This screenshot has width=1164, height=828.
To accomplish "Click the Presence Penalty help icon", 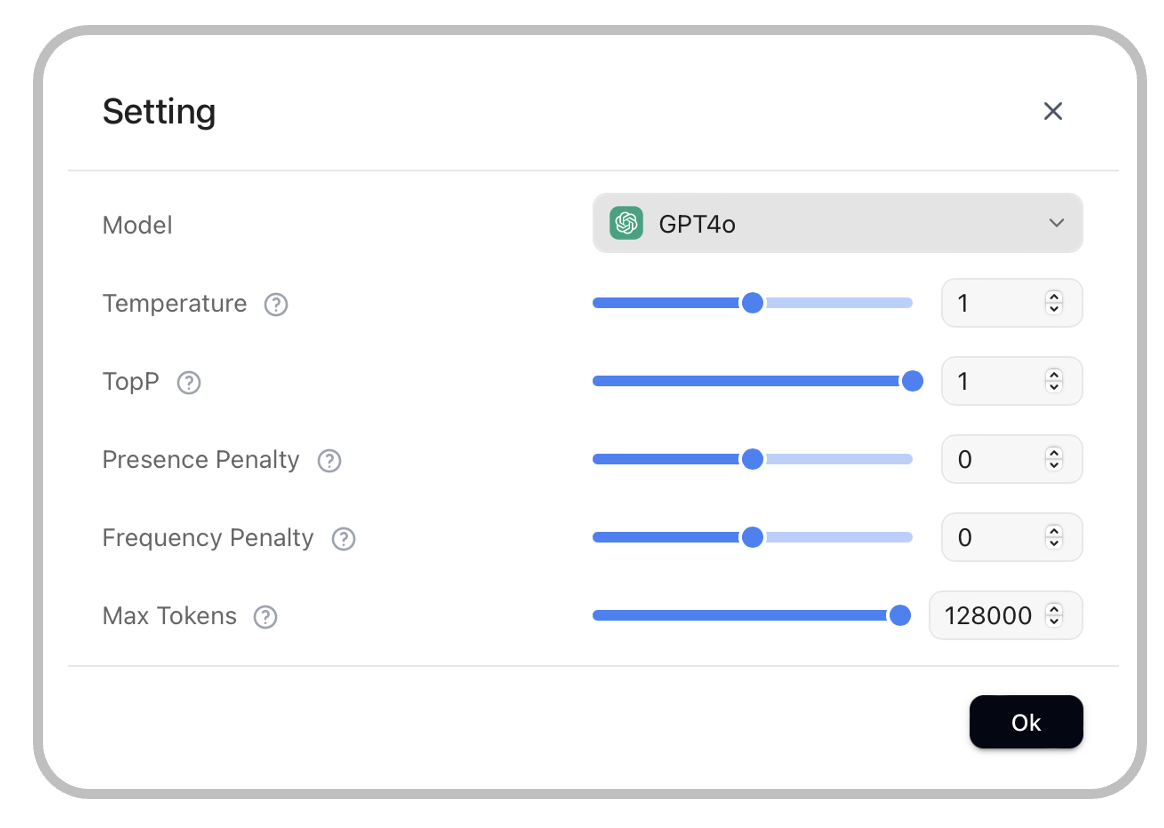I will (x=329, y=461).
